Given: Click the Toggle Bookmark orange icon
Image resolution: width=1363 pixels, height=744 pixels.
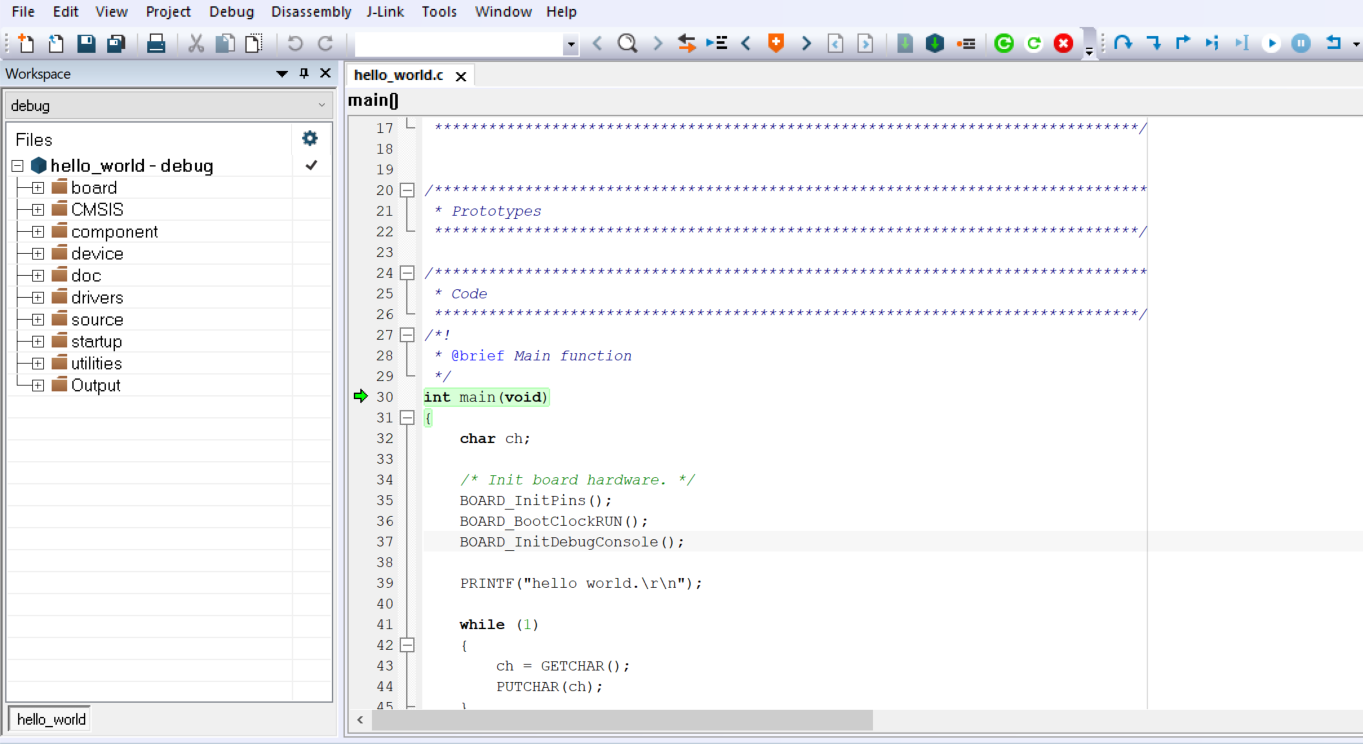Looking at the screenshot, I should pyautogui.click(x=776, y=43).
